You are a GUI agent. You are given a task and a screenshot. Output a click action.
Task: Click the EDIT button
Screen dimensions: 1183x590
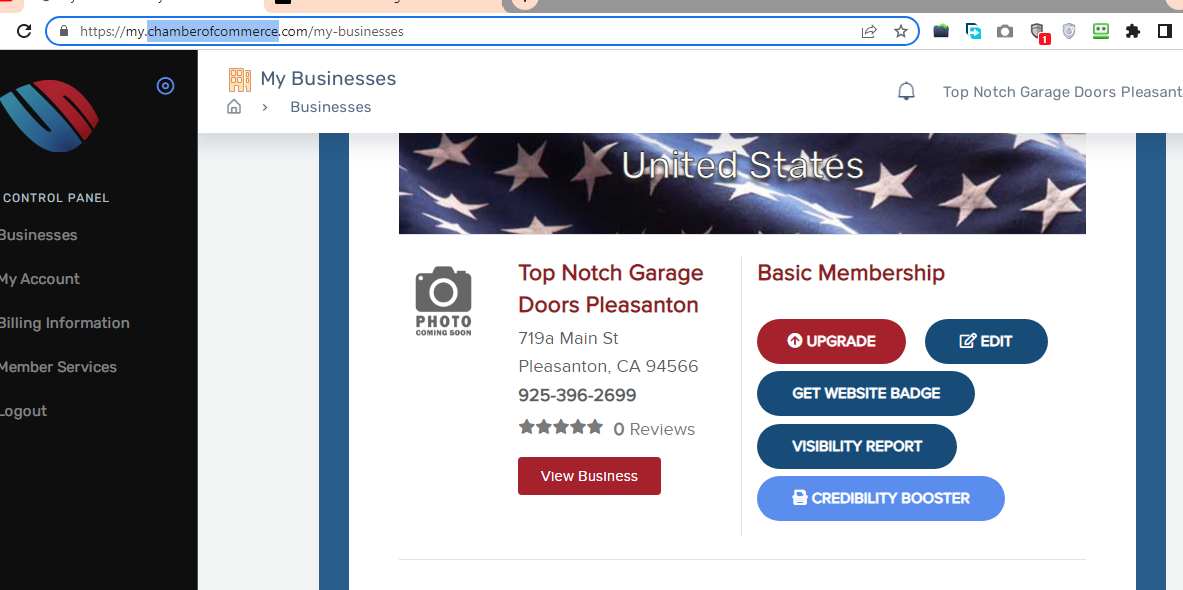986,341
